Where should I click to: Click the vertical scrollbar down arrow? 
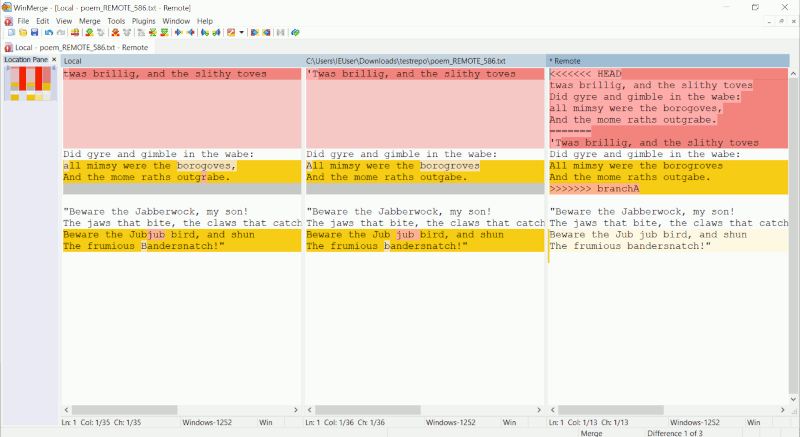coord(793,399)
